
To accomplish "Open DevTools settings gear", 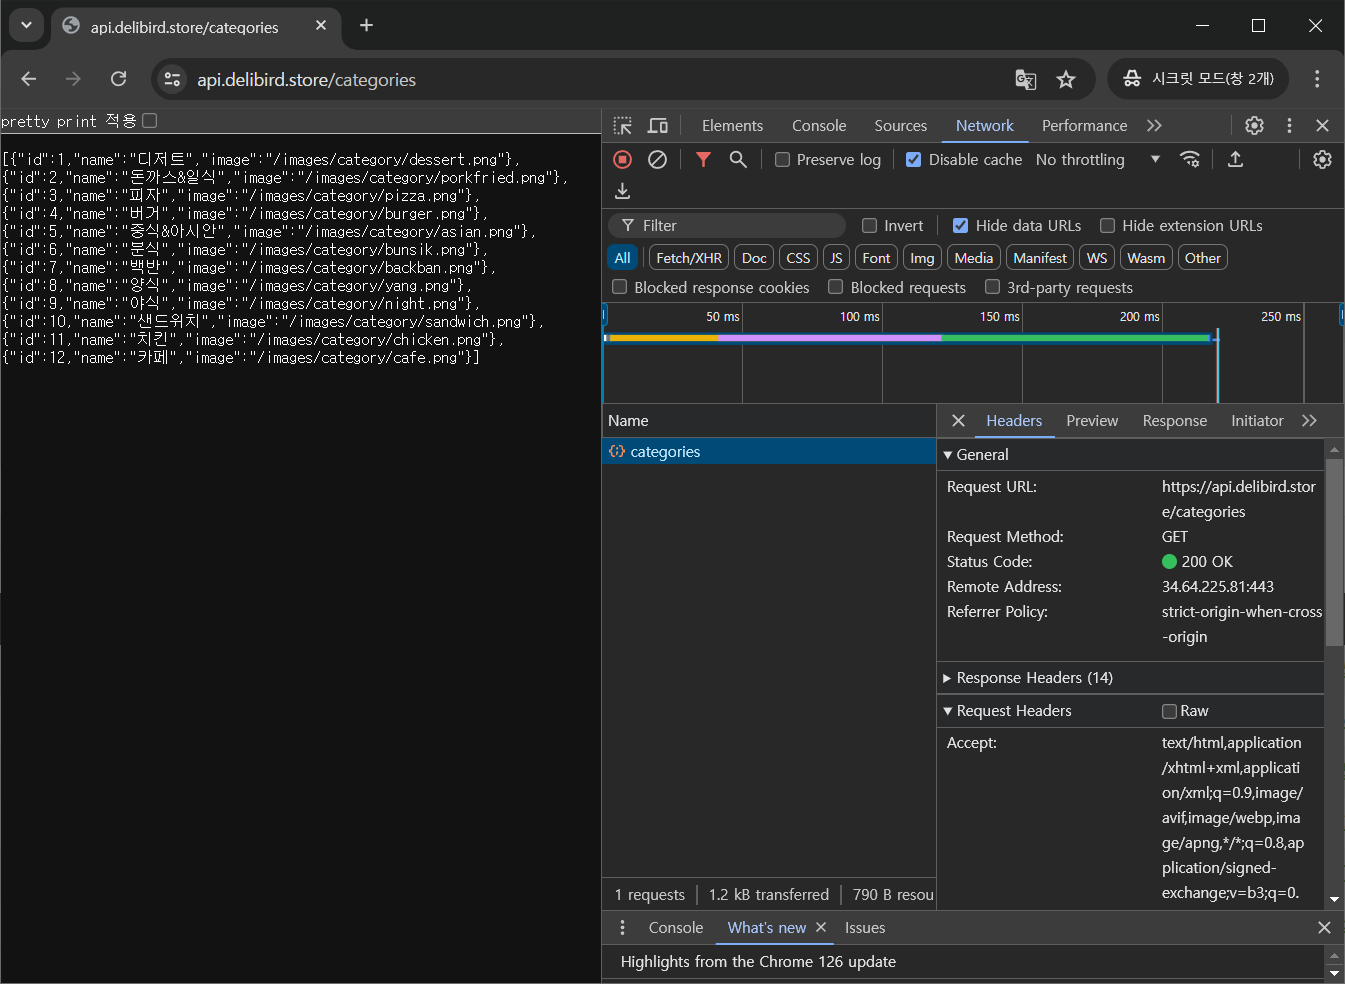I will coord(1254,126).
